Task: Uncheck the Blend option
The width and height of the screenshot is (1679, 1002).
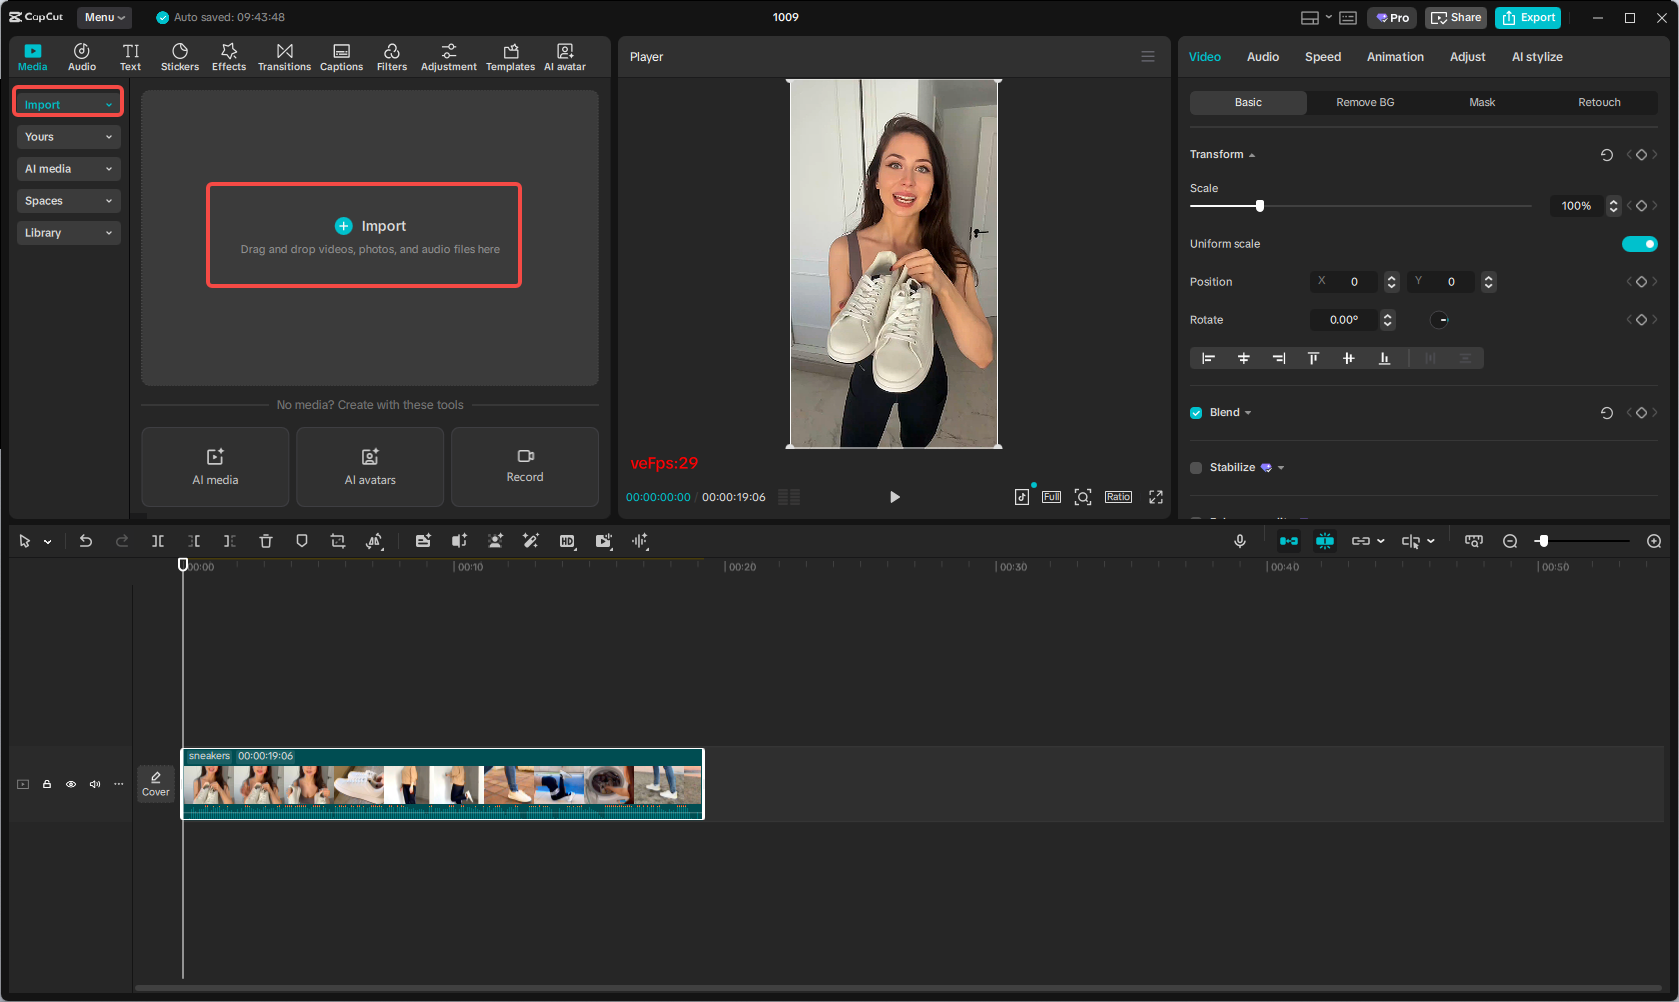Action: pyautogui.click(x=1195, y=412)
